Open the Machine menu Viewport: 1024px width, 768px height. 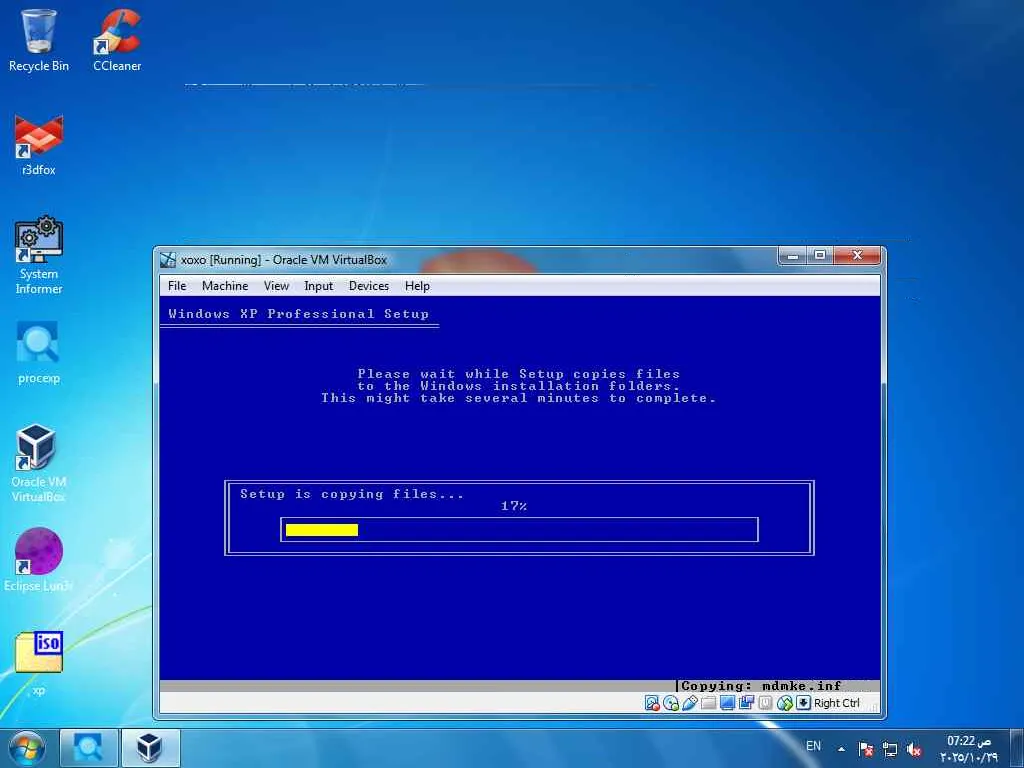pyautogui.click(x=225, y=286)
